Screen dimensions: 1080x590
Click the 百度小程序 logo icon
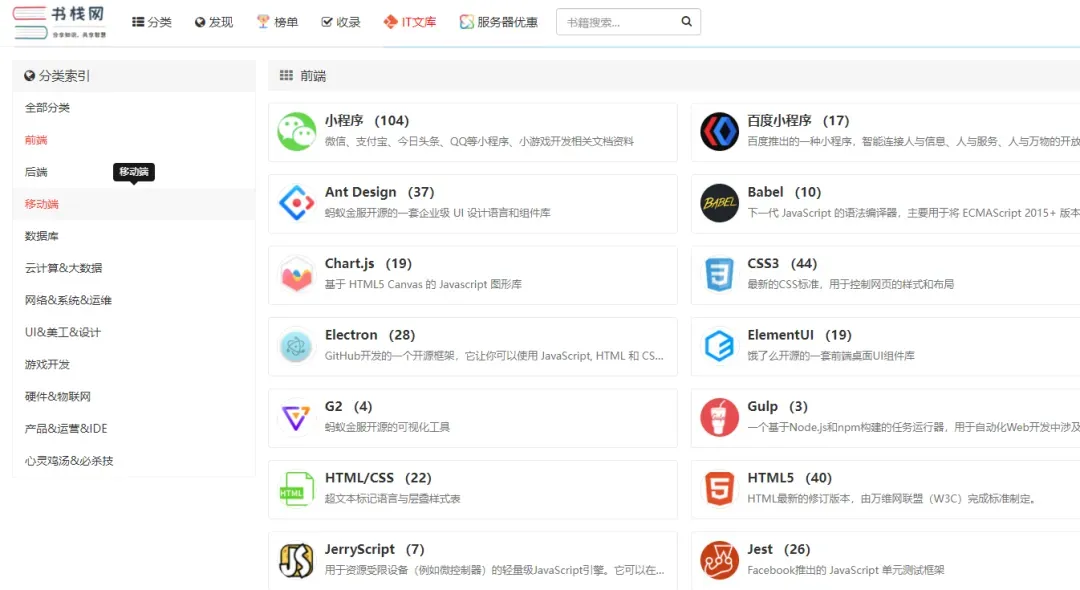pyautogui.click(x=719, y=131)
